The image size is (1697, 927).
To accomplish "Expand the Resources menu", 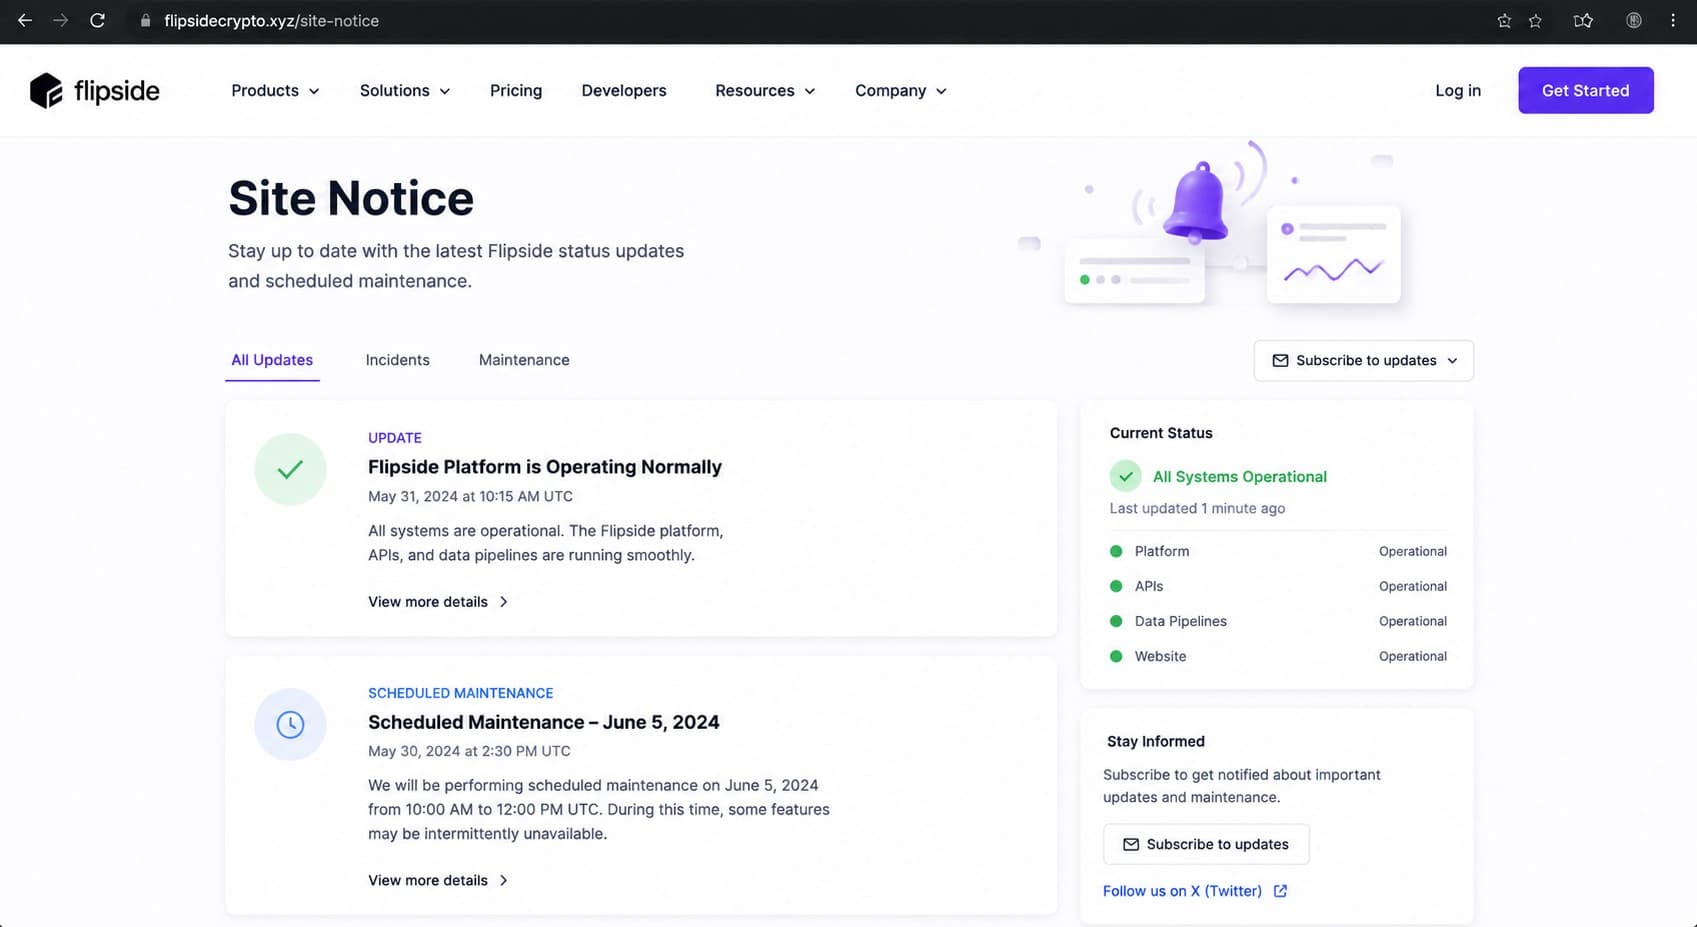I will pos(765,90).
